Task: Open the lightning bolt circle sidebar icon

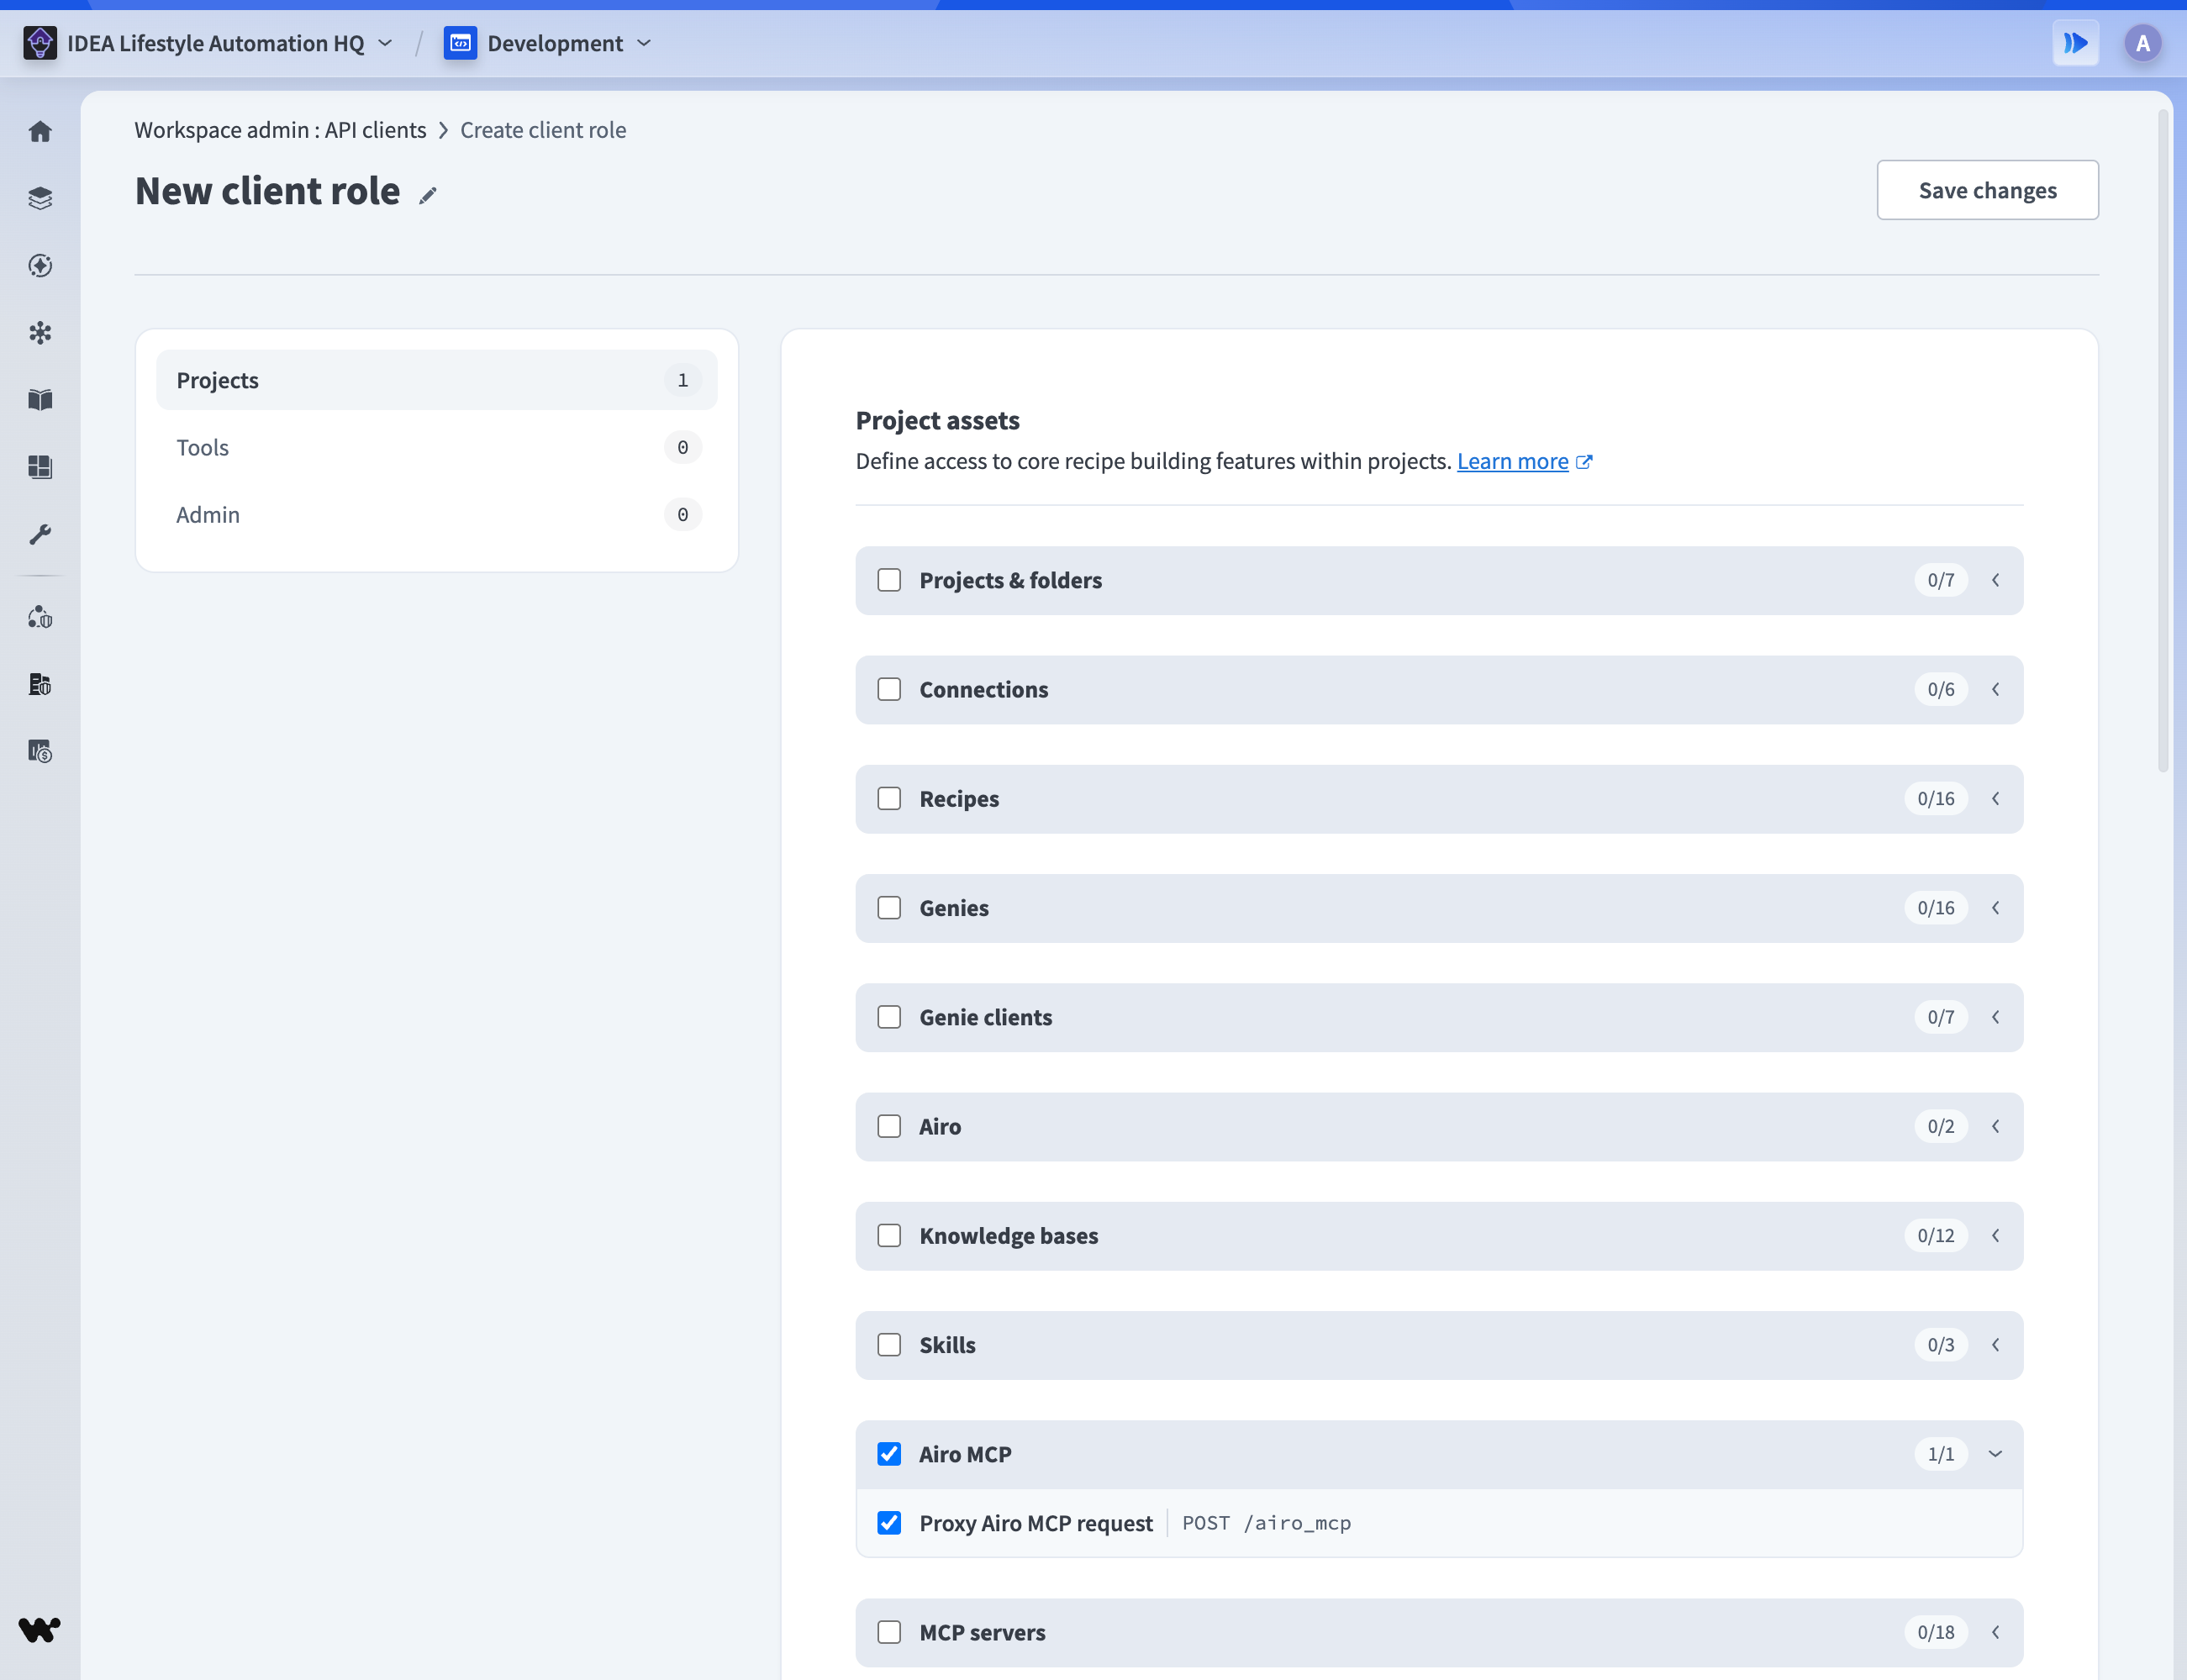Action: pos(40,265)
